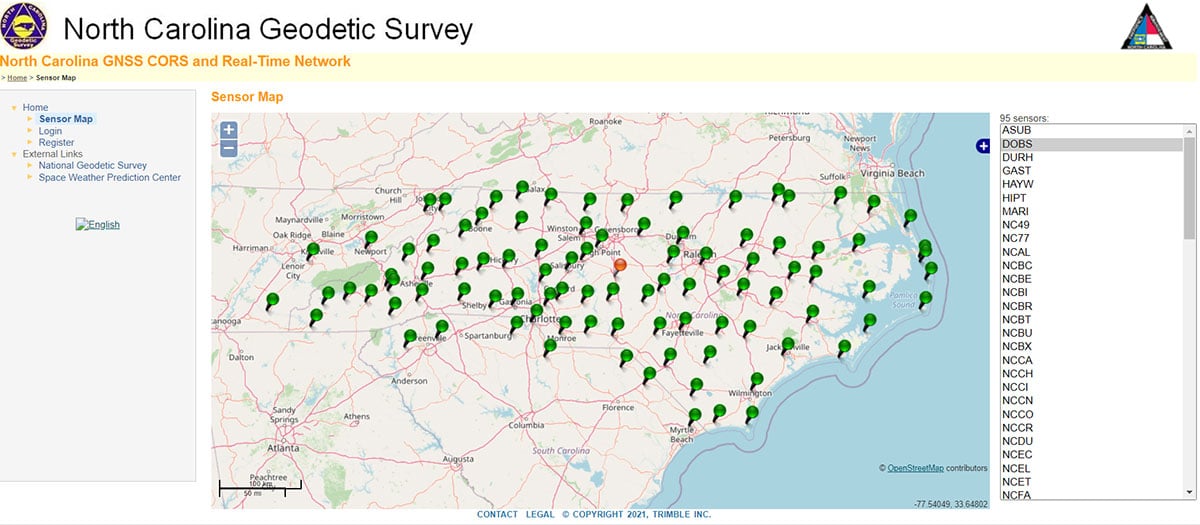
Task: Select HAYW in the sensor list
Action: click(x=1091, y=185)
